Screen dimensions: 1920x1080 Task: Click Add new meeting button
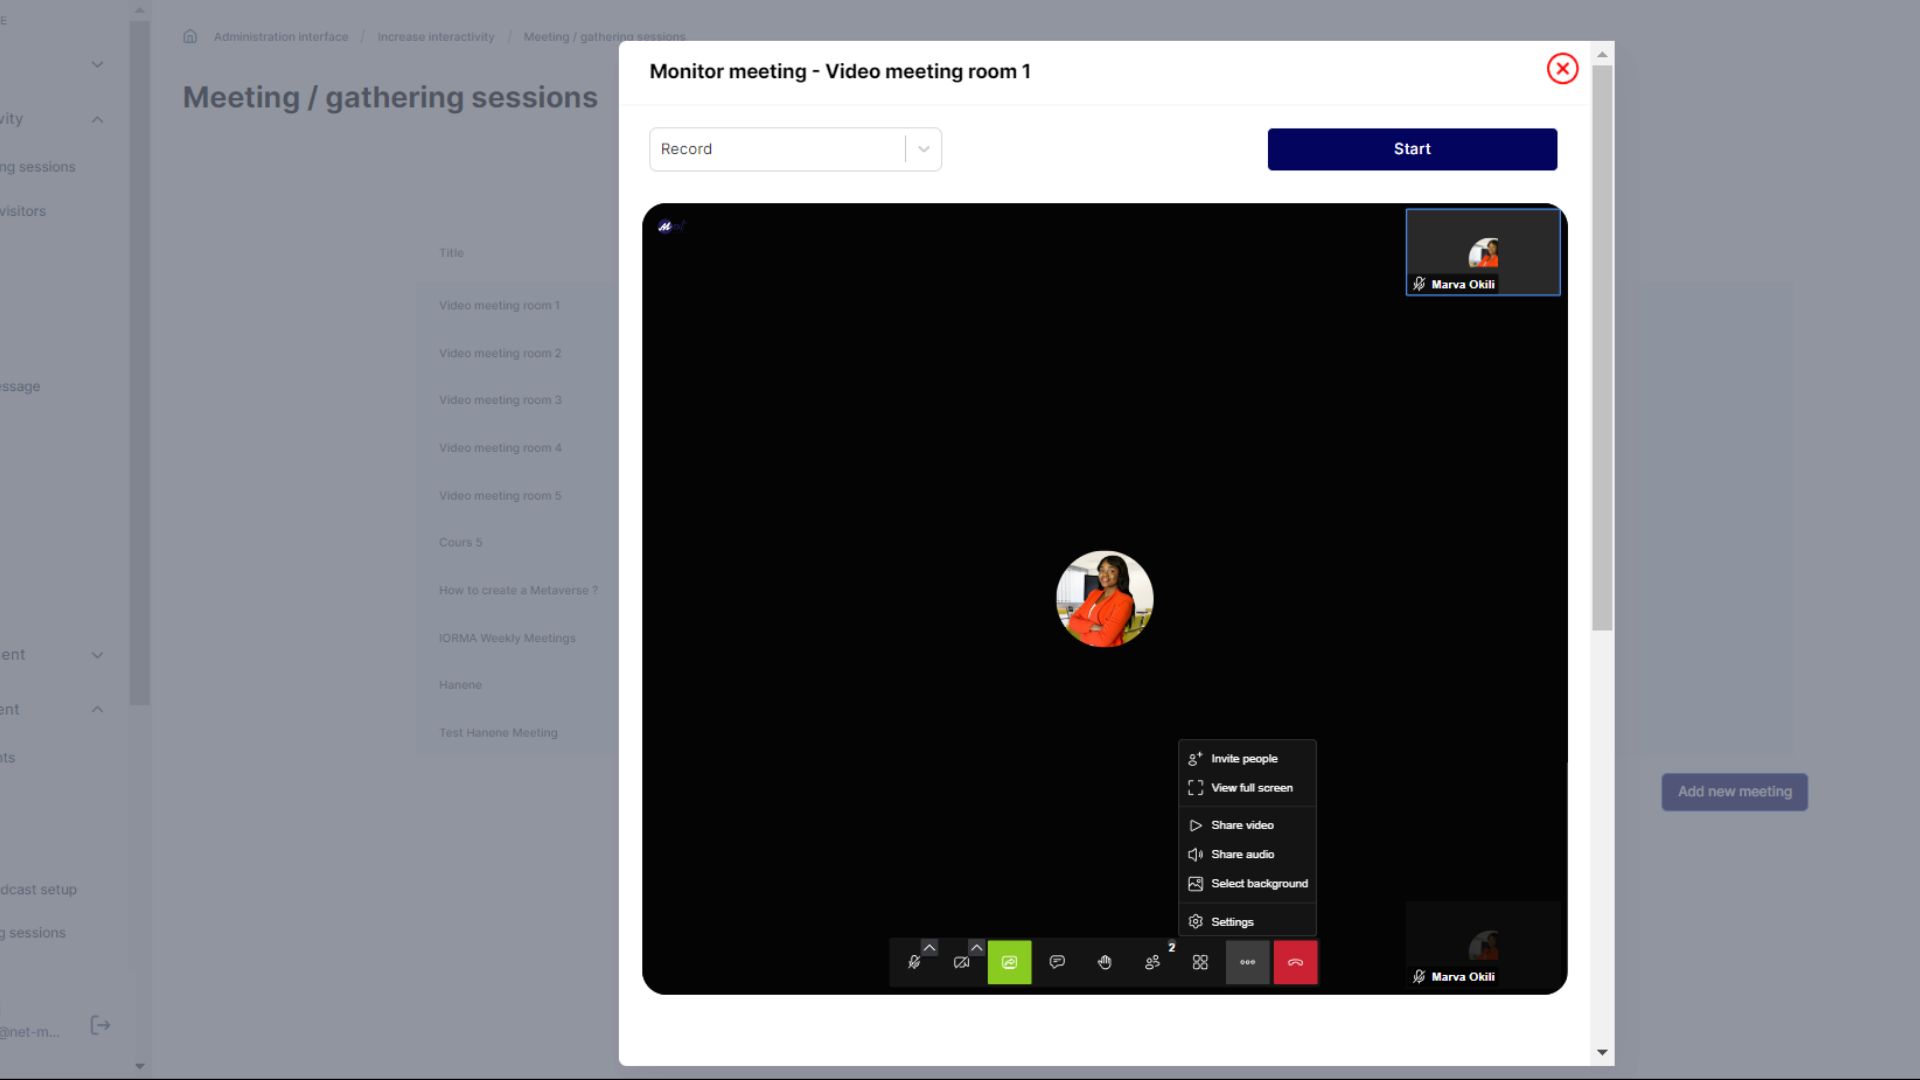coord(1734,791)
